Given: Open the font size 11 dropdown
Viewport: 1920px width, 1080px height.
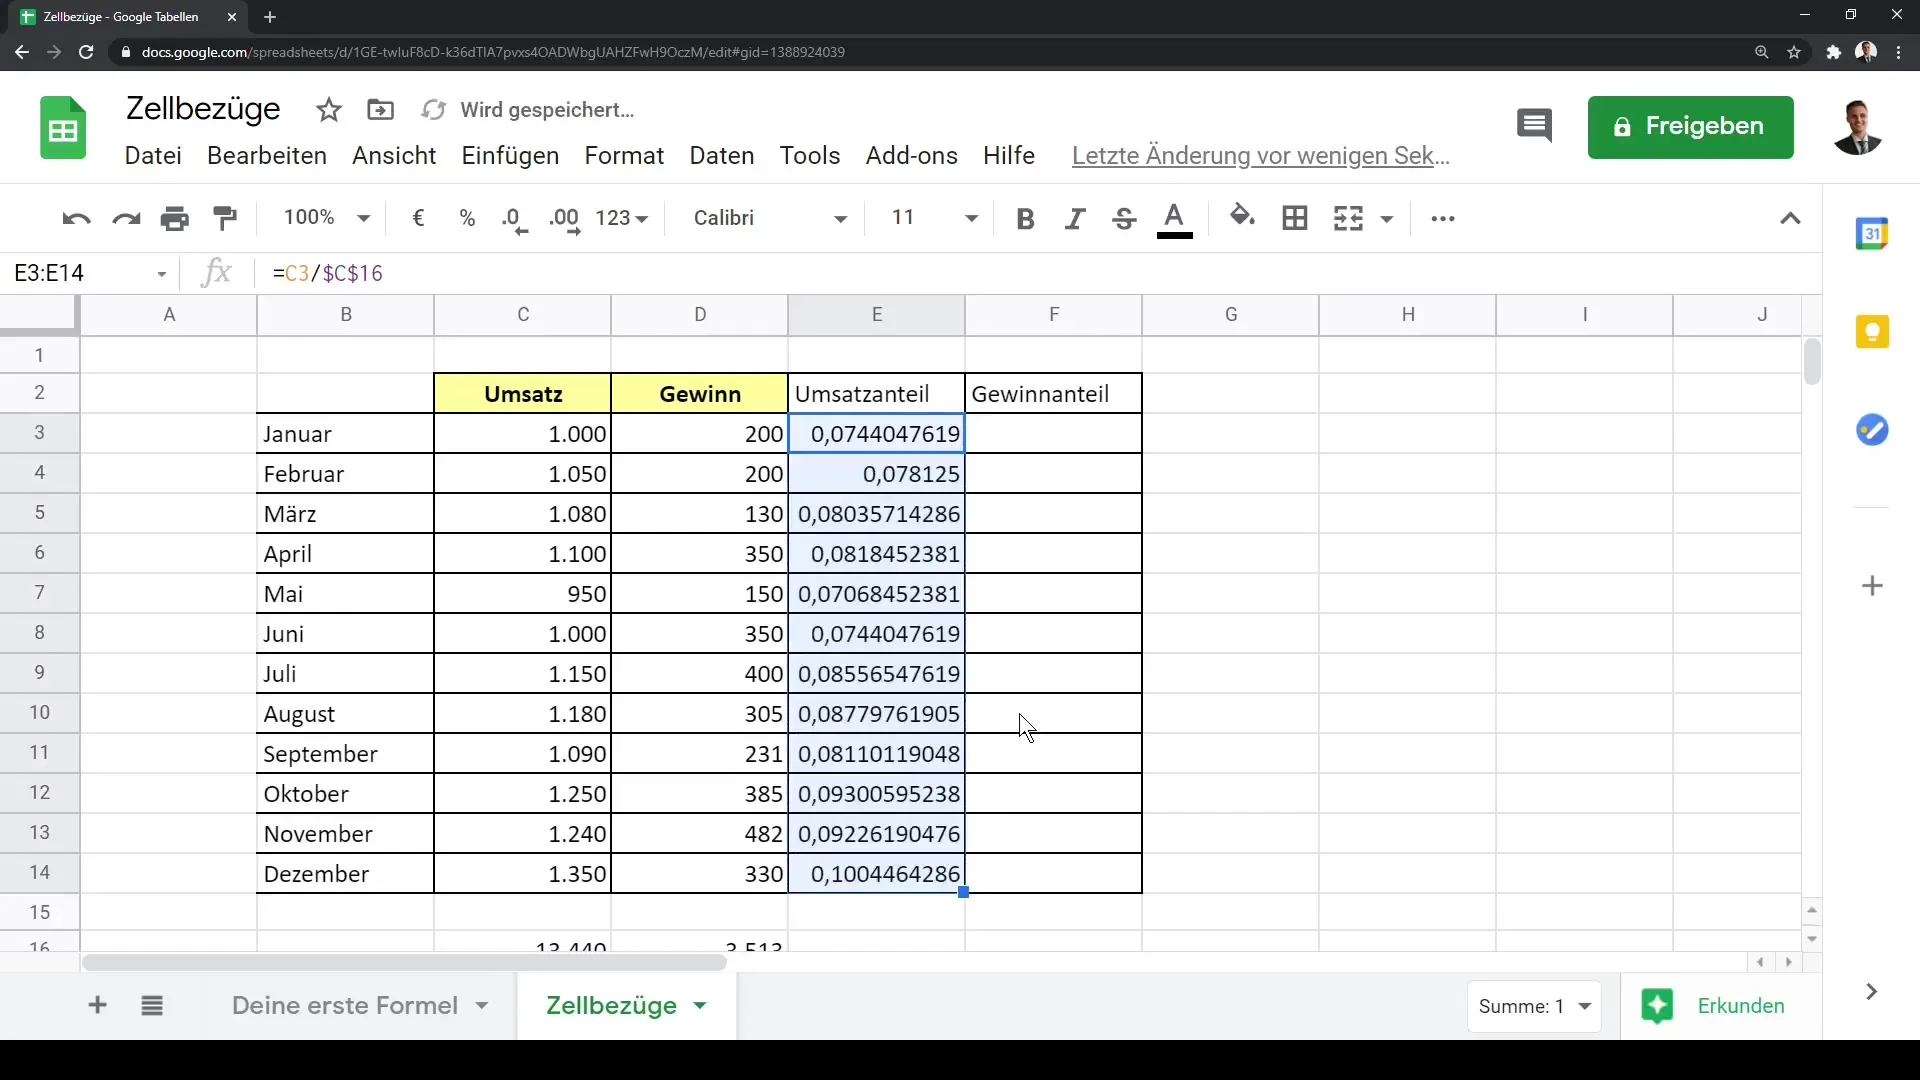Looking at the screenshot, I should [933, 218].
